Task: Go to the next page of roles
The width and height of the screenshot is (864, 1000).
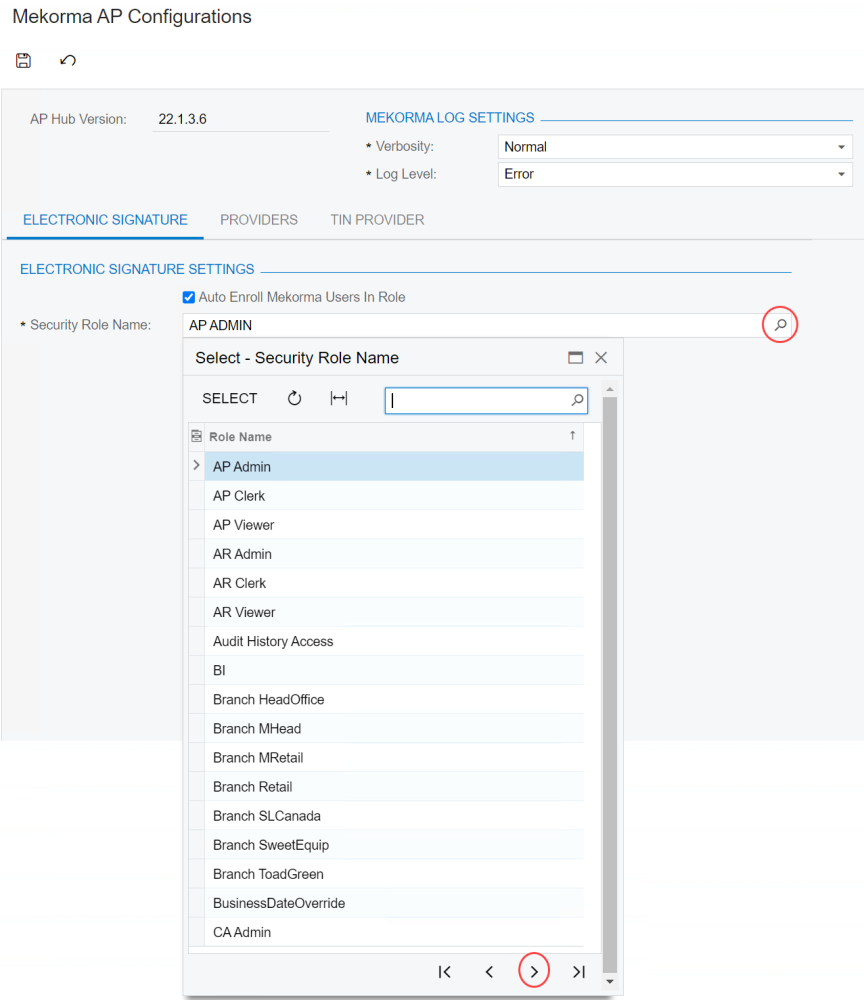Action: pyautogui.click(x=534, y=972)
